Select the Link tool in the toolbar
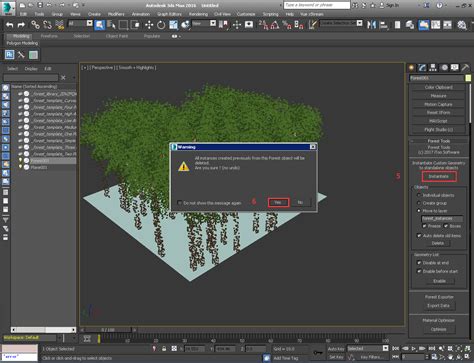This screenshot has width=474, height=363. pyautogui.click(x=35, y=25)
